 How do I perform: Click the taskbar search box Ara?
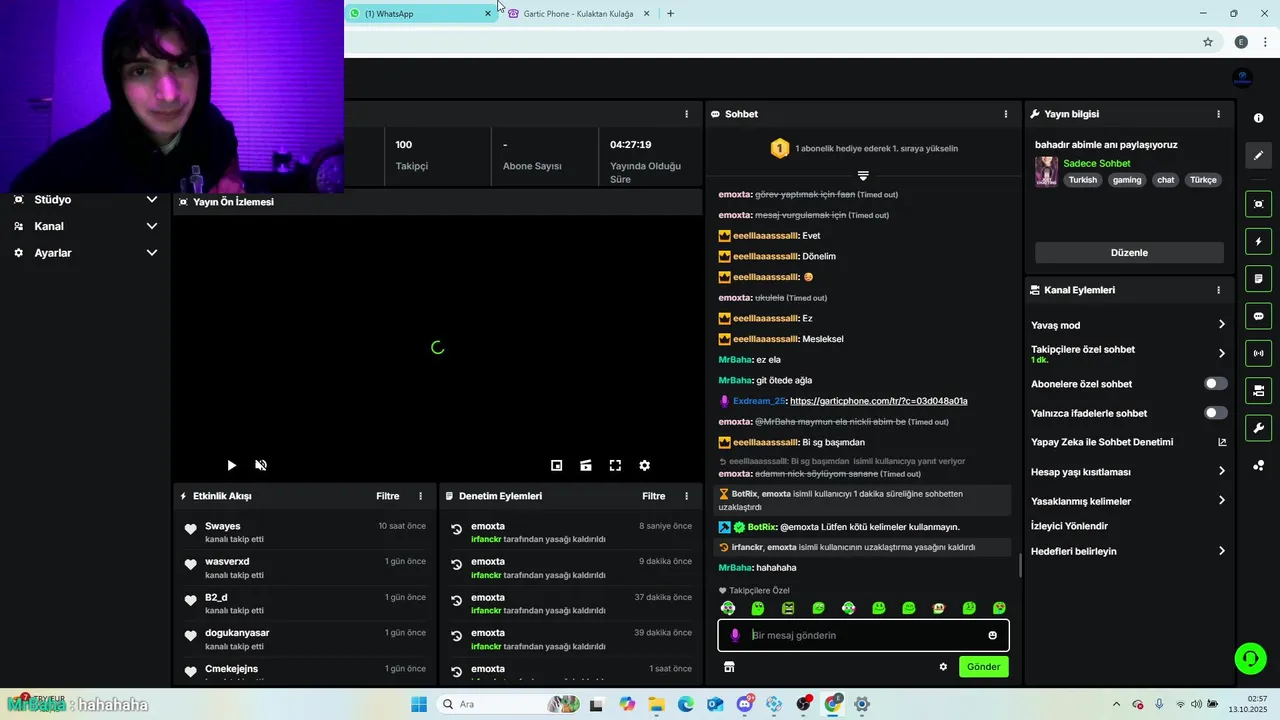pyautogui.click(x=509, y=704)
